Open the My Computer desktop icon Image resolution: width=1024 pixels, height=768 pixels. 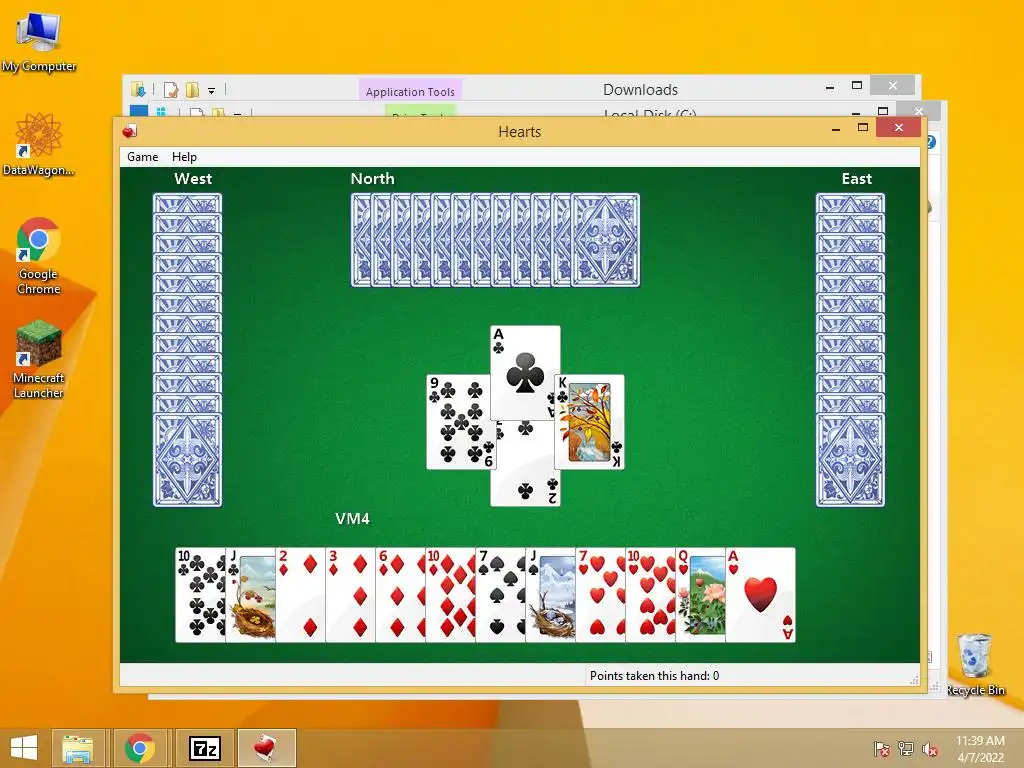(x=39, y=40)
